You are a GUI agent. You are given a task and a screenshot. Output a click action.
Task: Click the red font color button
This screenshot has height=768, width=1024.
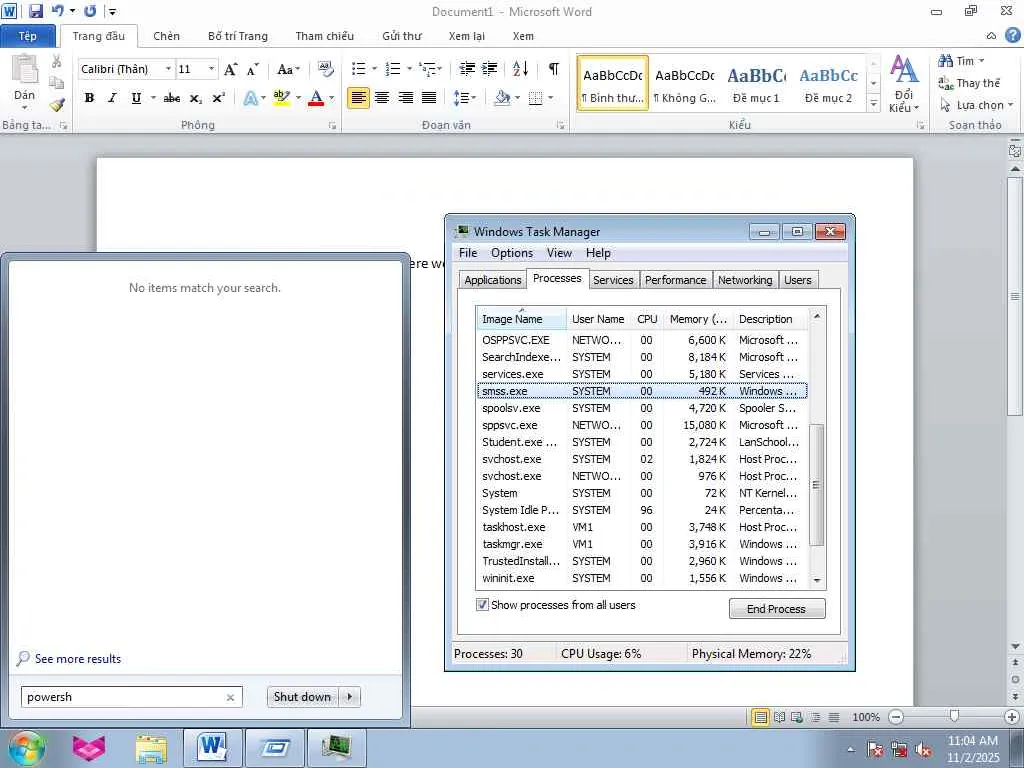316,98
